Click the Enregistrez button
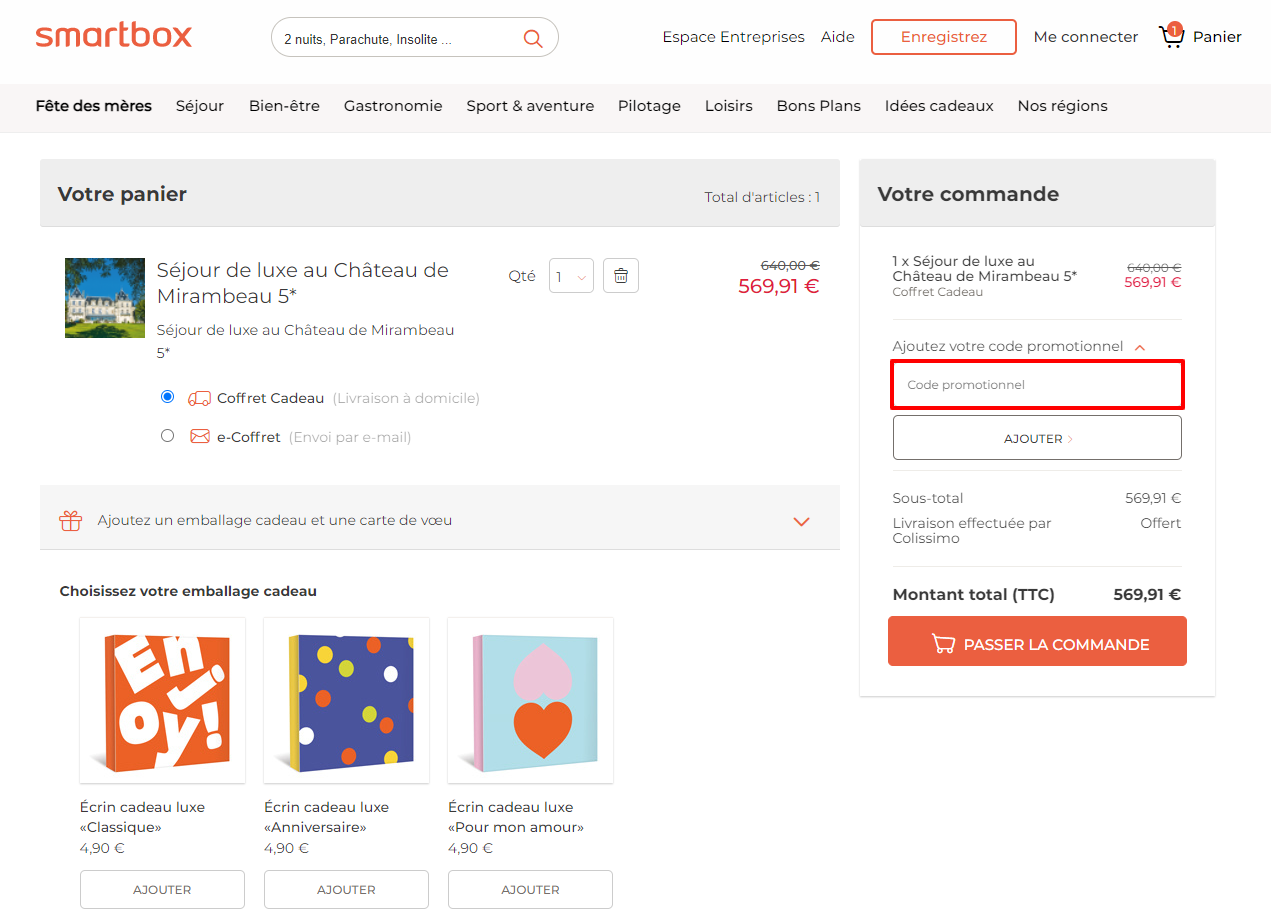Viewport: 1271px width, 922px height. coord(944,37)
